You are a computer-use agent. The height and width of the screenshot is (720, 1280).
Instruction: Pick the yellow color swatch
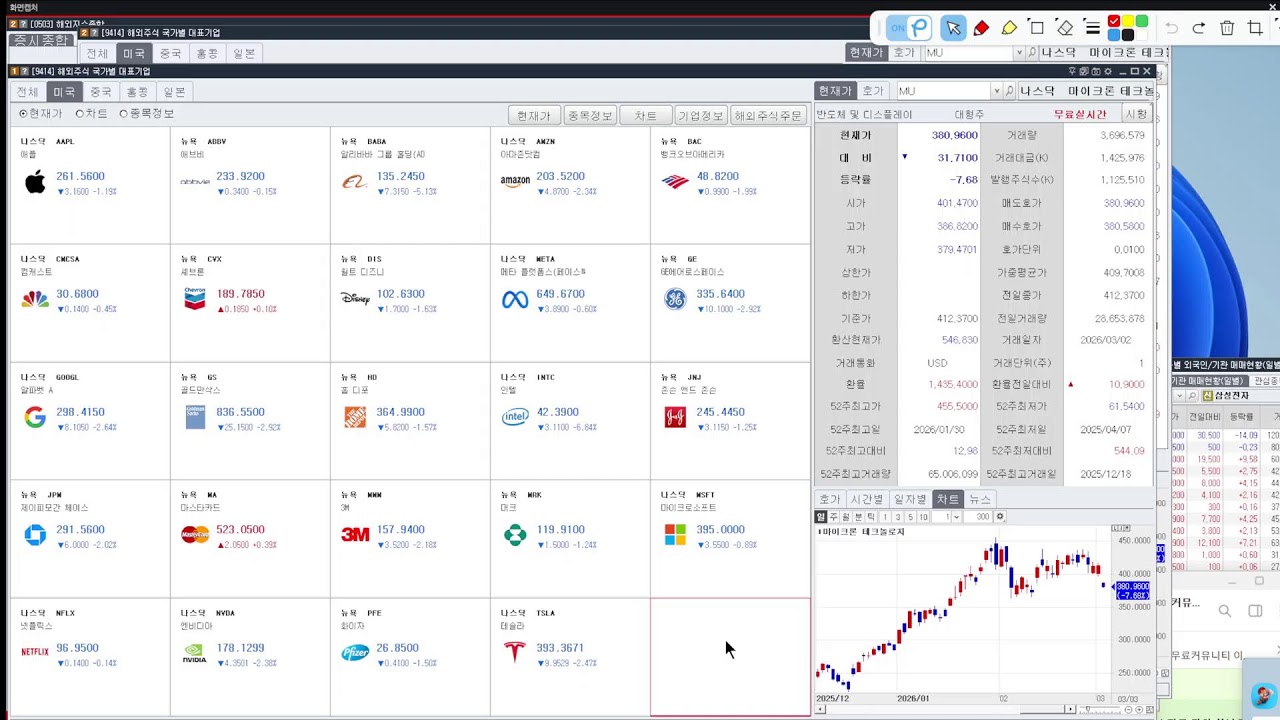tap(1128, 22)
